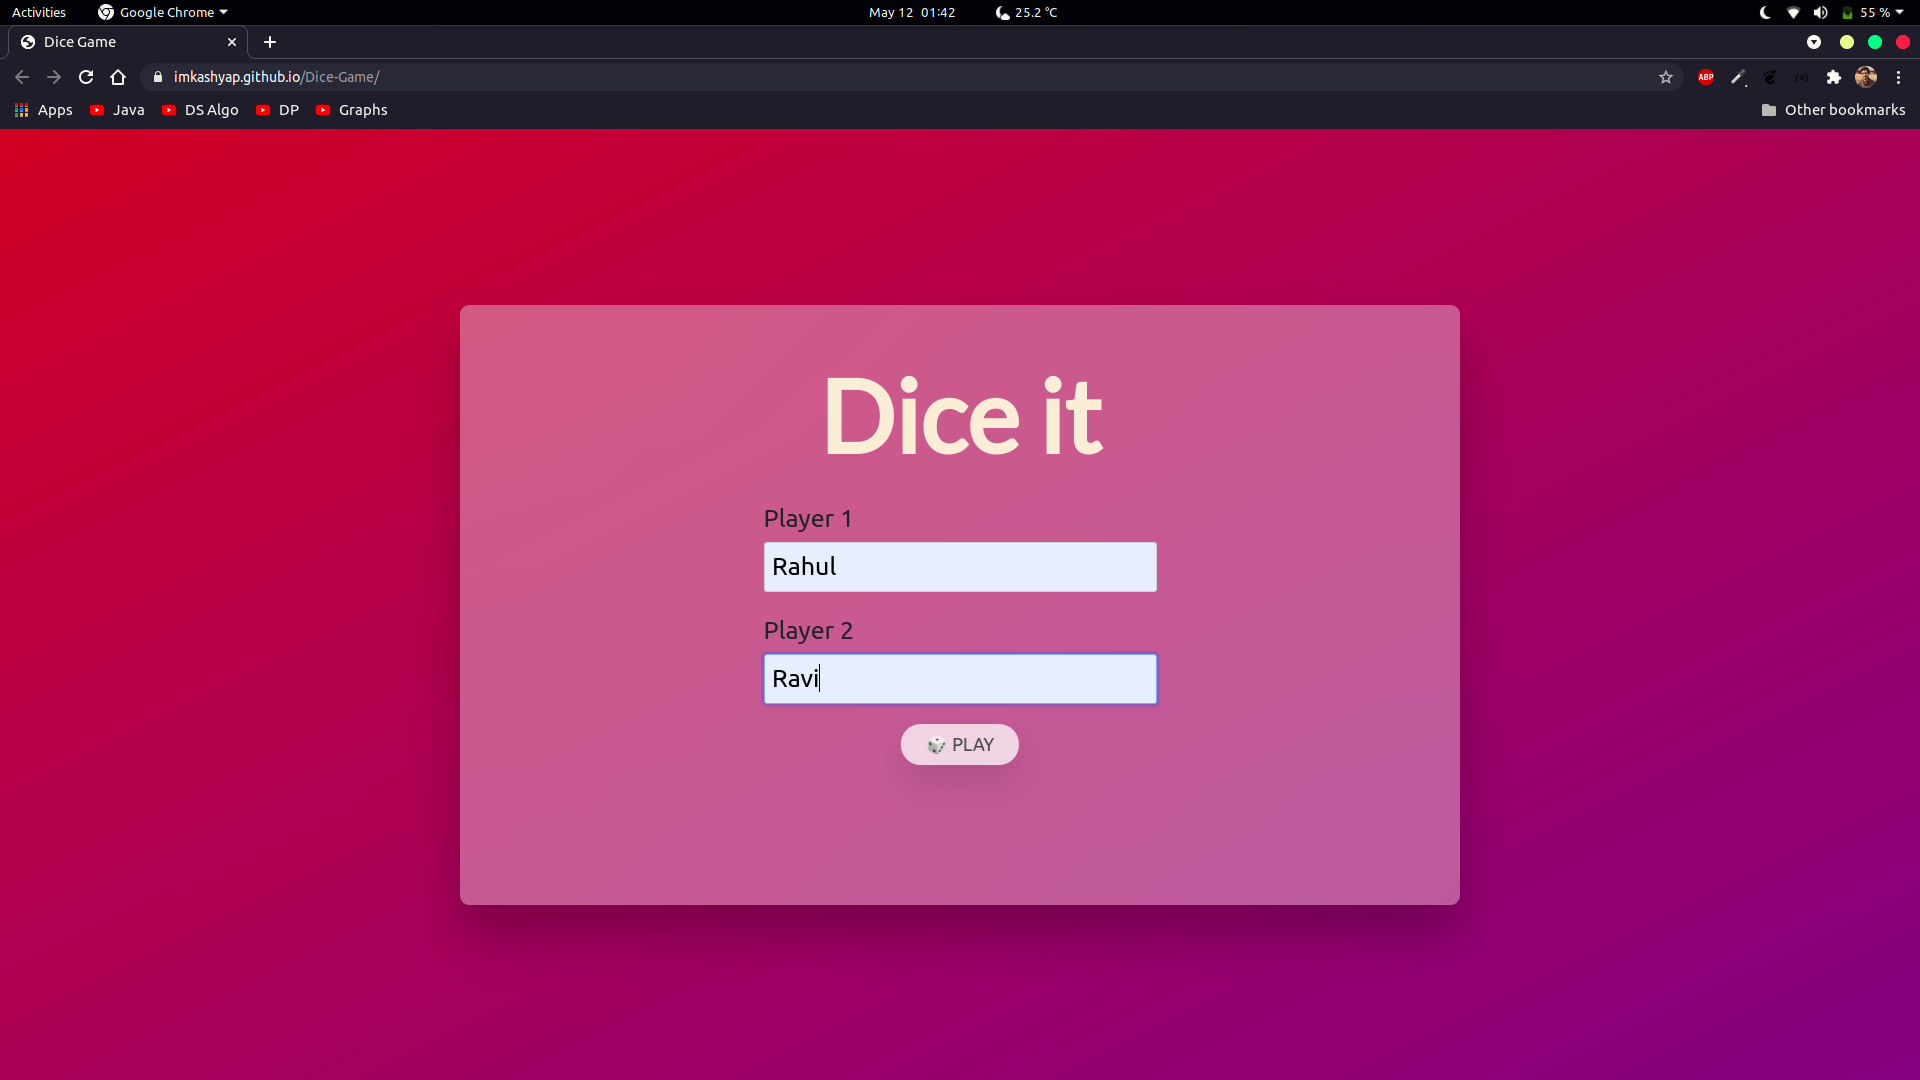Open the DS Algo bookmark
The height and width of the screenshot is (1080, 1920).
(x=200, y=110)
